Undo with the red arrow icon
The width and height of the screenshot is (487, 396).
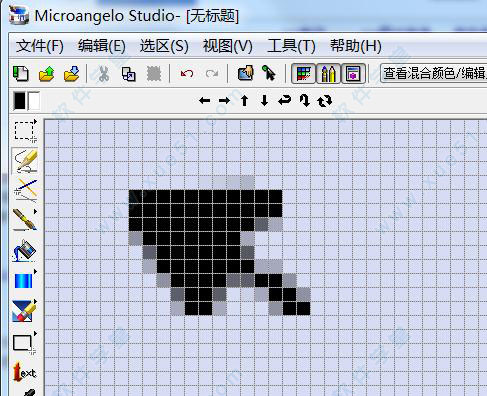point(187,73)
